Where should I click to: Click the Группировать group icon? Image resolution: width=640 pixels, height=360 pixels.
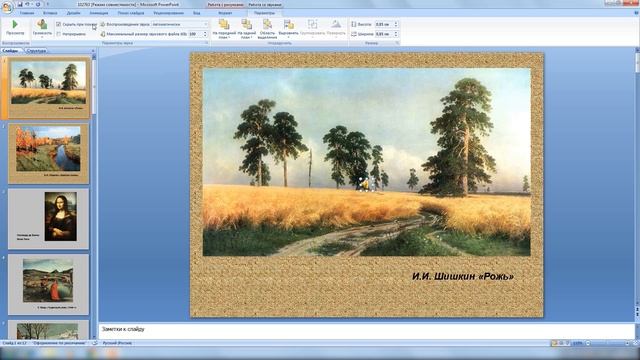click(x=312, y=29)
